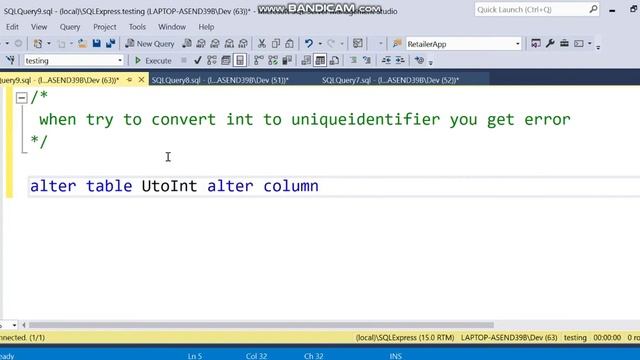Comment out the selected lines

tap(353, 60)
